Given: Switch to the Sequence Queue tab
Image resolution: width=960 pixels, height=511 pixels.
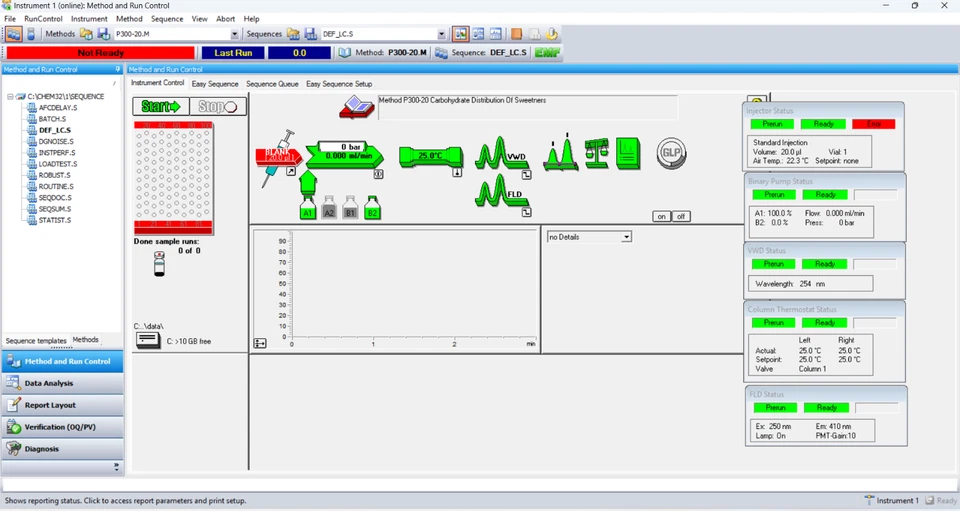Looking at the screenshot, I should point(272,84).
